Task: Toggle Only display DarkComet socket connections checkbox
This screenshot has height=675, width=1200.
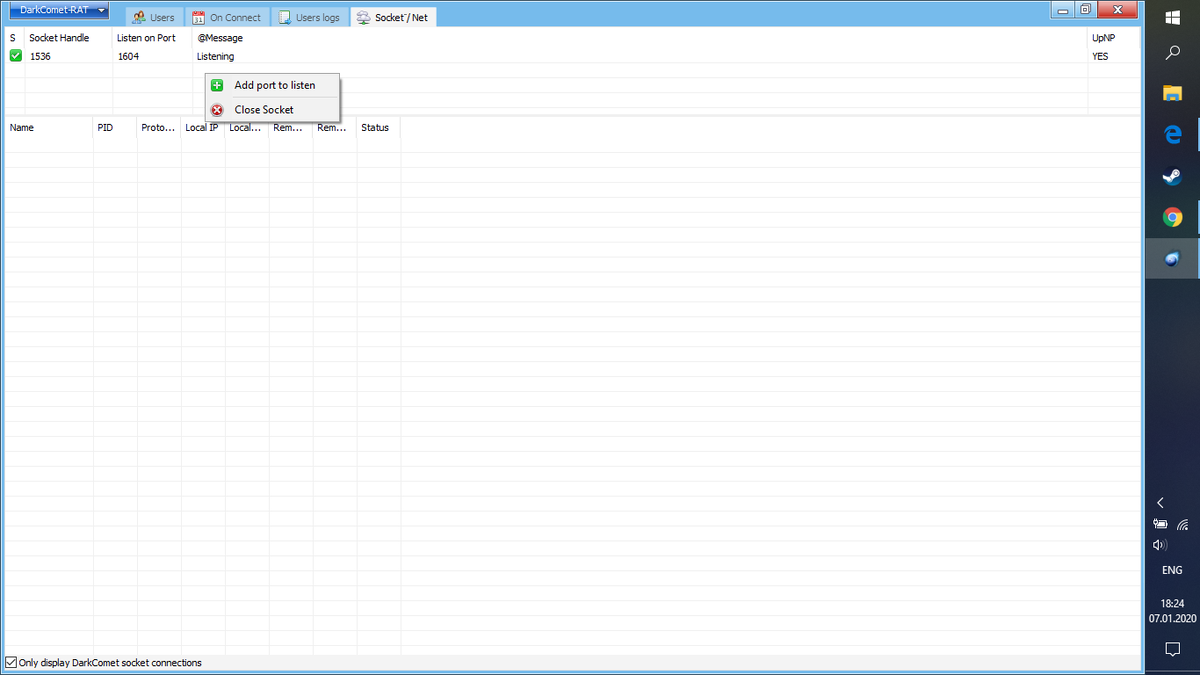Action: pyautogui.click(x=11, y=662)
